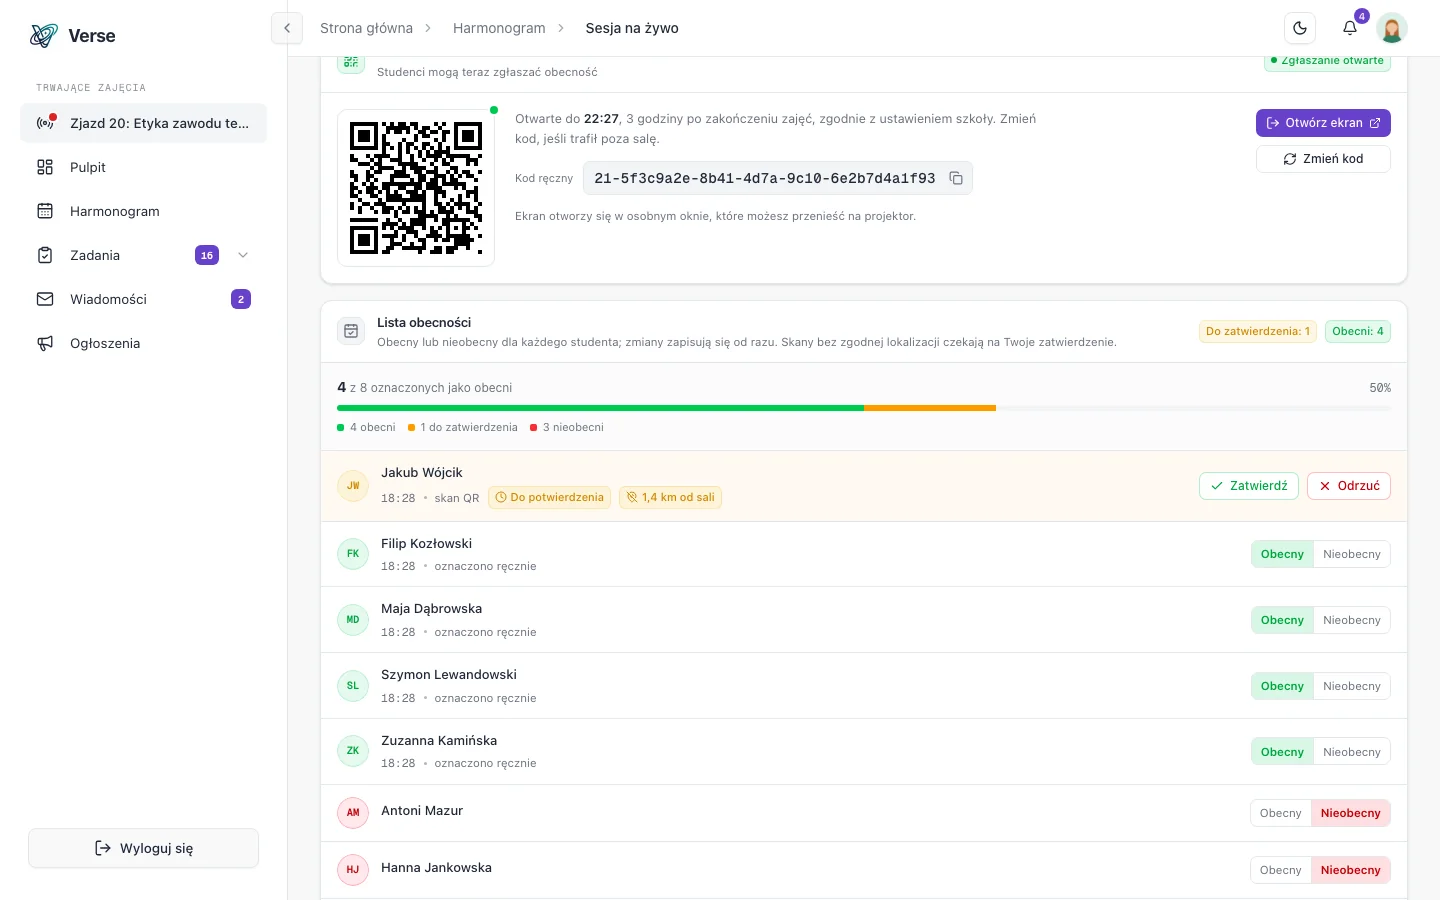Click Wyloguj się to log out

(143, 848)
